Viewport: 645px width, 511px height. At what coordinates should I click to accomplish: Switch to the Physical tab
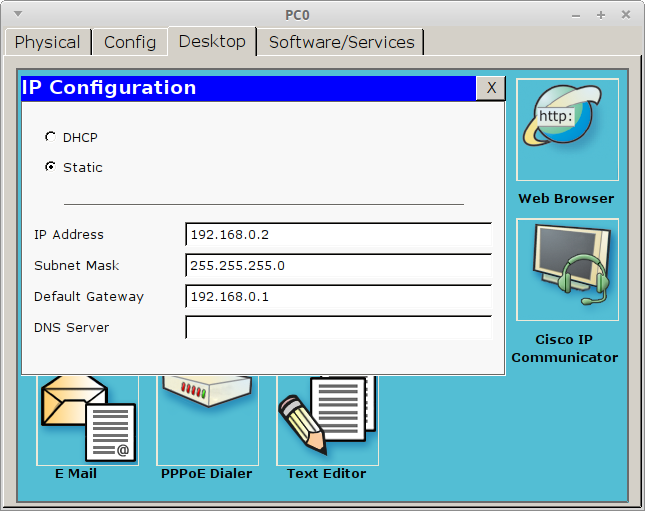(48, 42)
